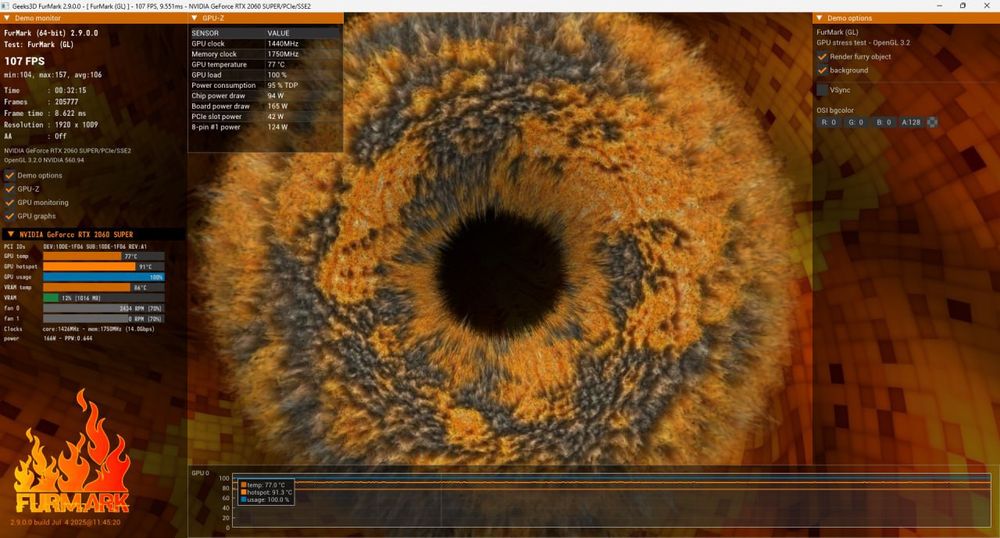Click the Geeks3D app icon in title bar
The image size is (1000, 538).
pos(6,6)
